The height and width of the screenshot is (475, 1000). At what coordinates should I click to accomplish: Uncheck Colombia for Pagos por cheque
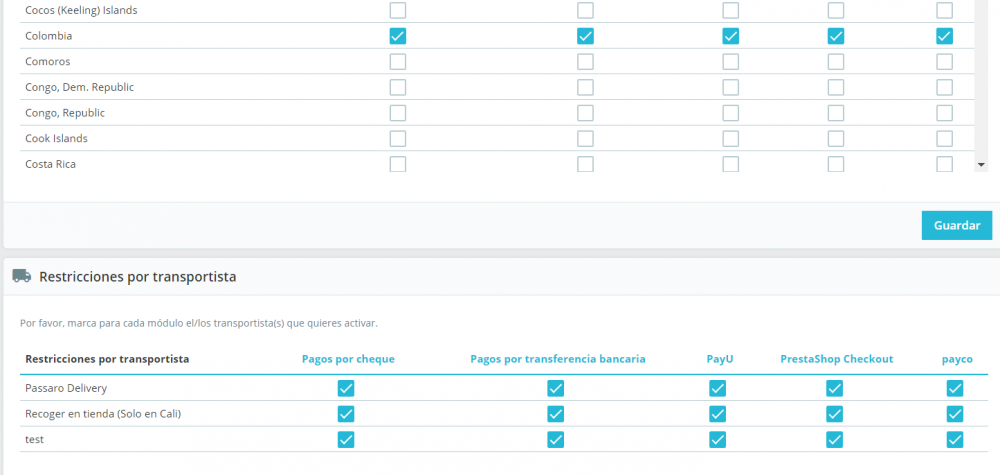pos(398,36)
